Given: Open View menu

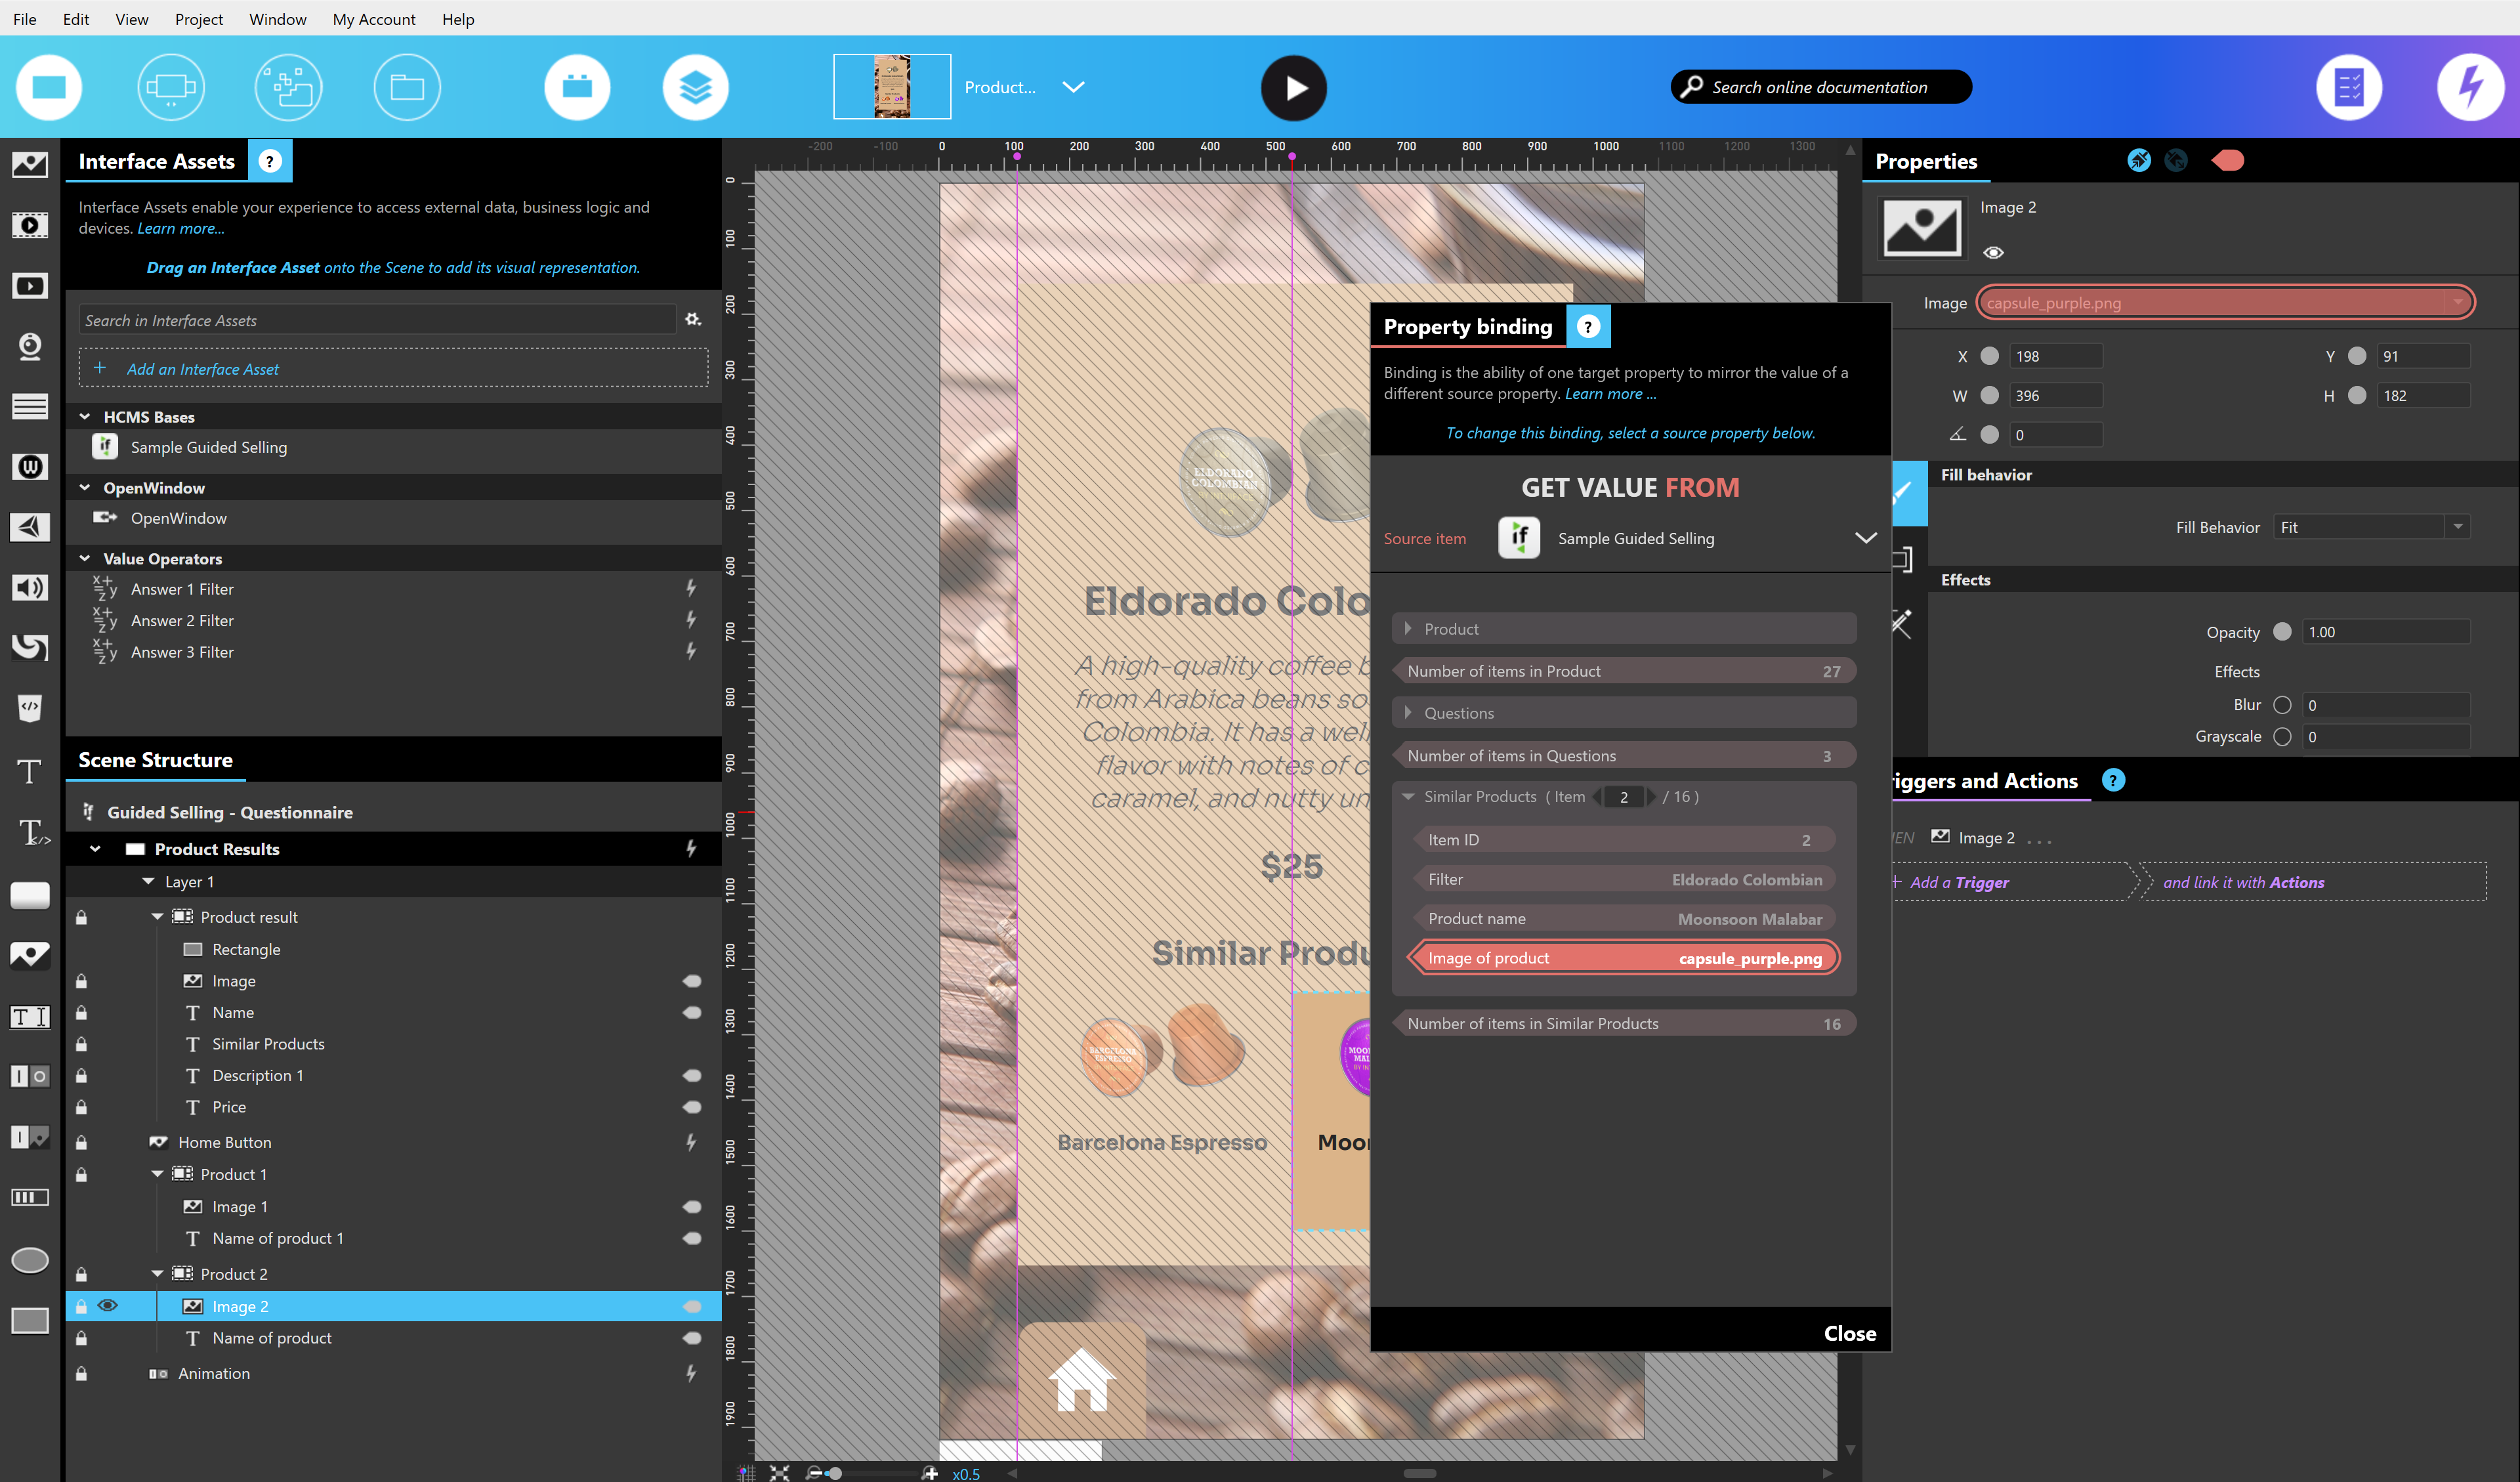Looking at the screenshot, I should pos(131,19).
